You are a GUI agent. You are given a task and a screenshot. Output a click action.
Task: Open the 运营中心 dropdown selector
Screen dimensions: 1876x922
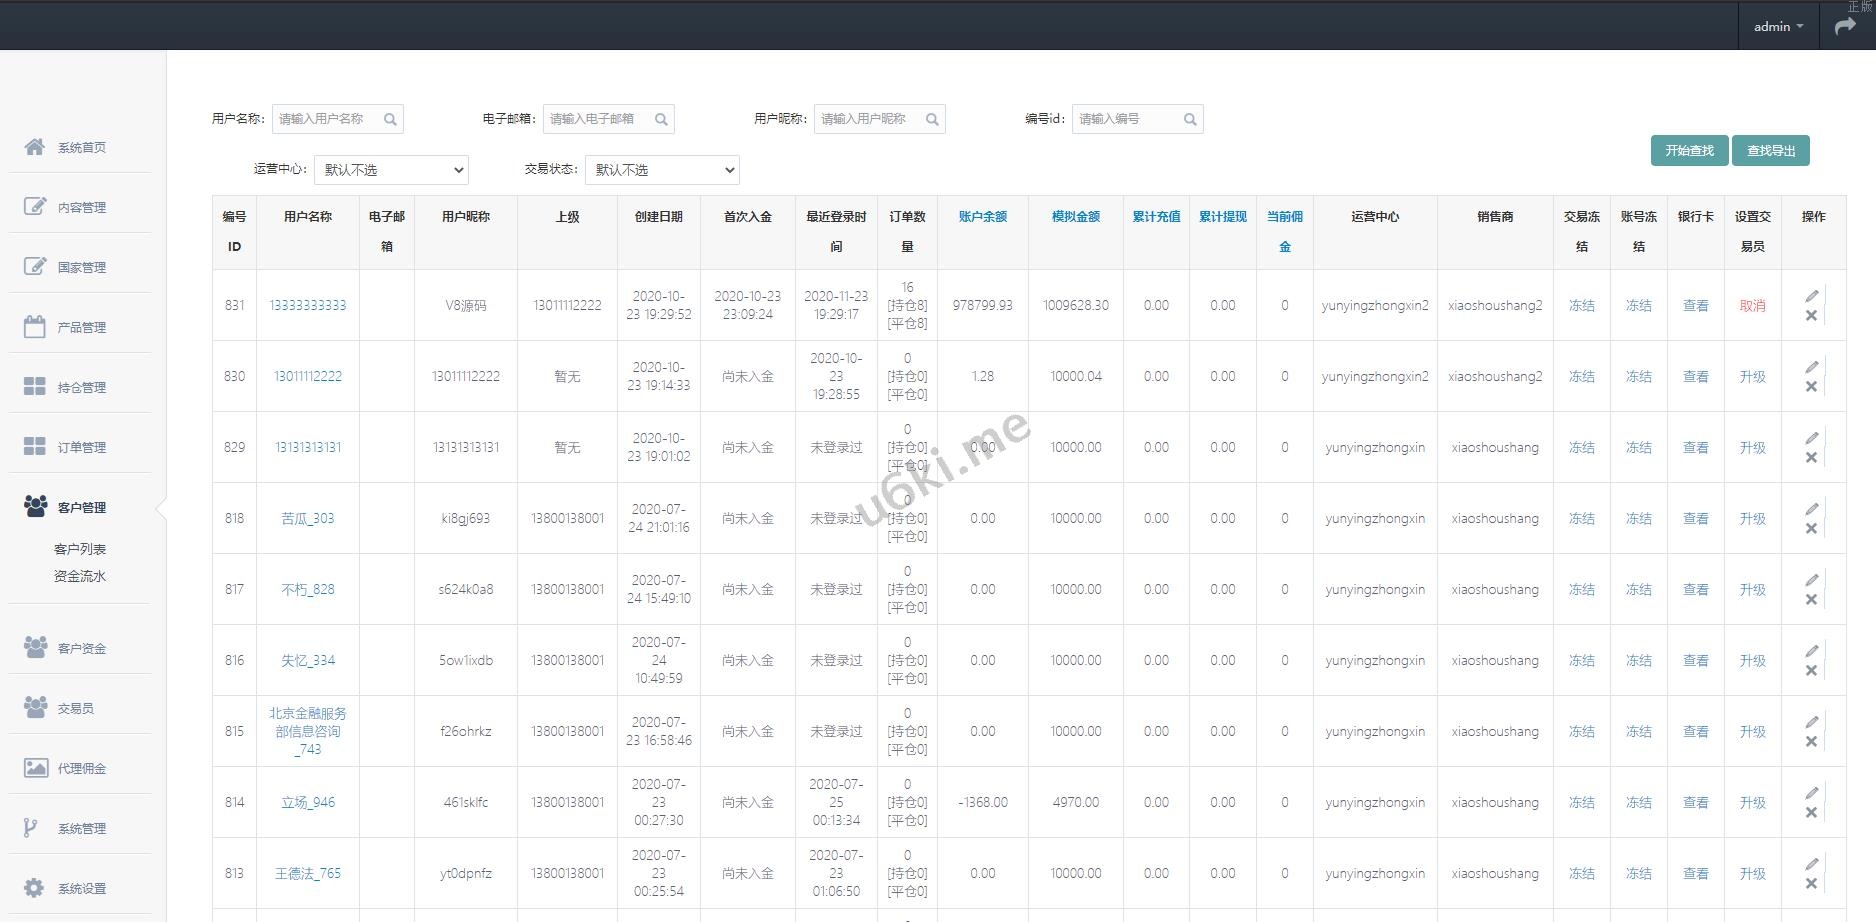tap(391, 170)
